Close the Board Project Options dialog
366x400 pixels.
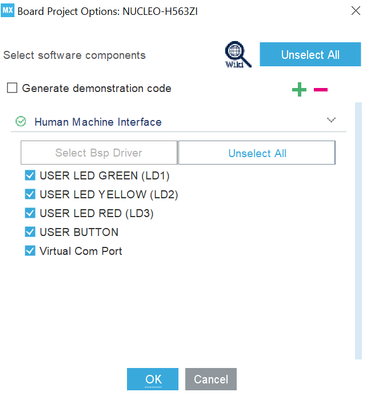356,11
